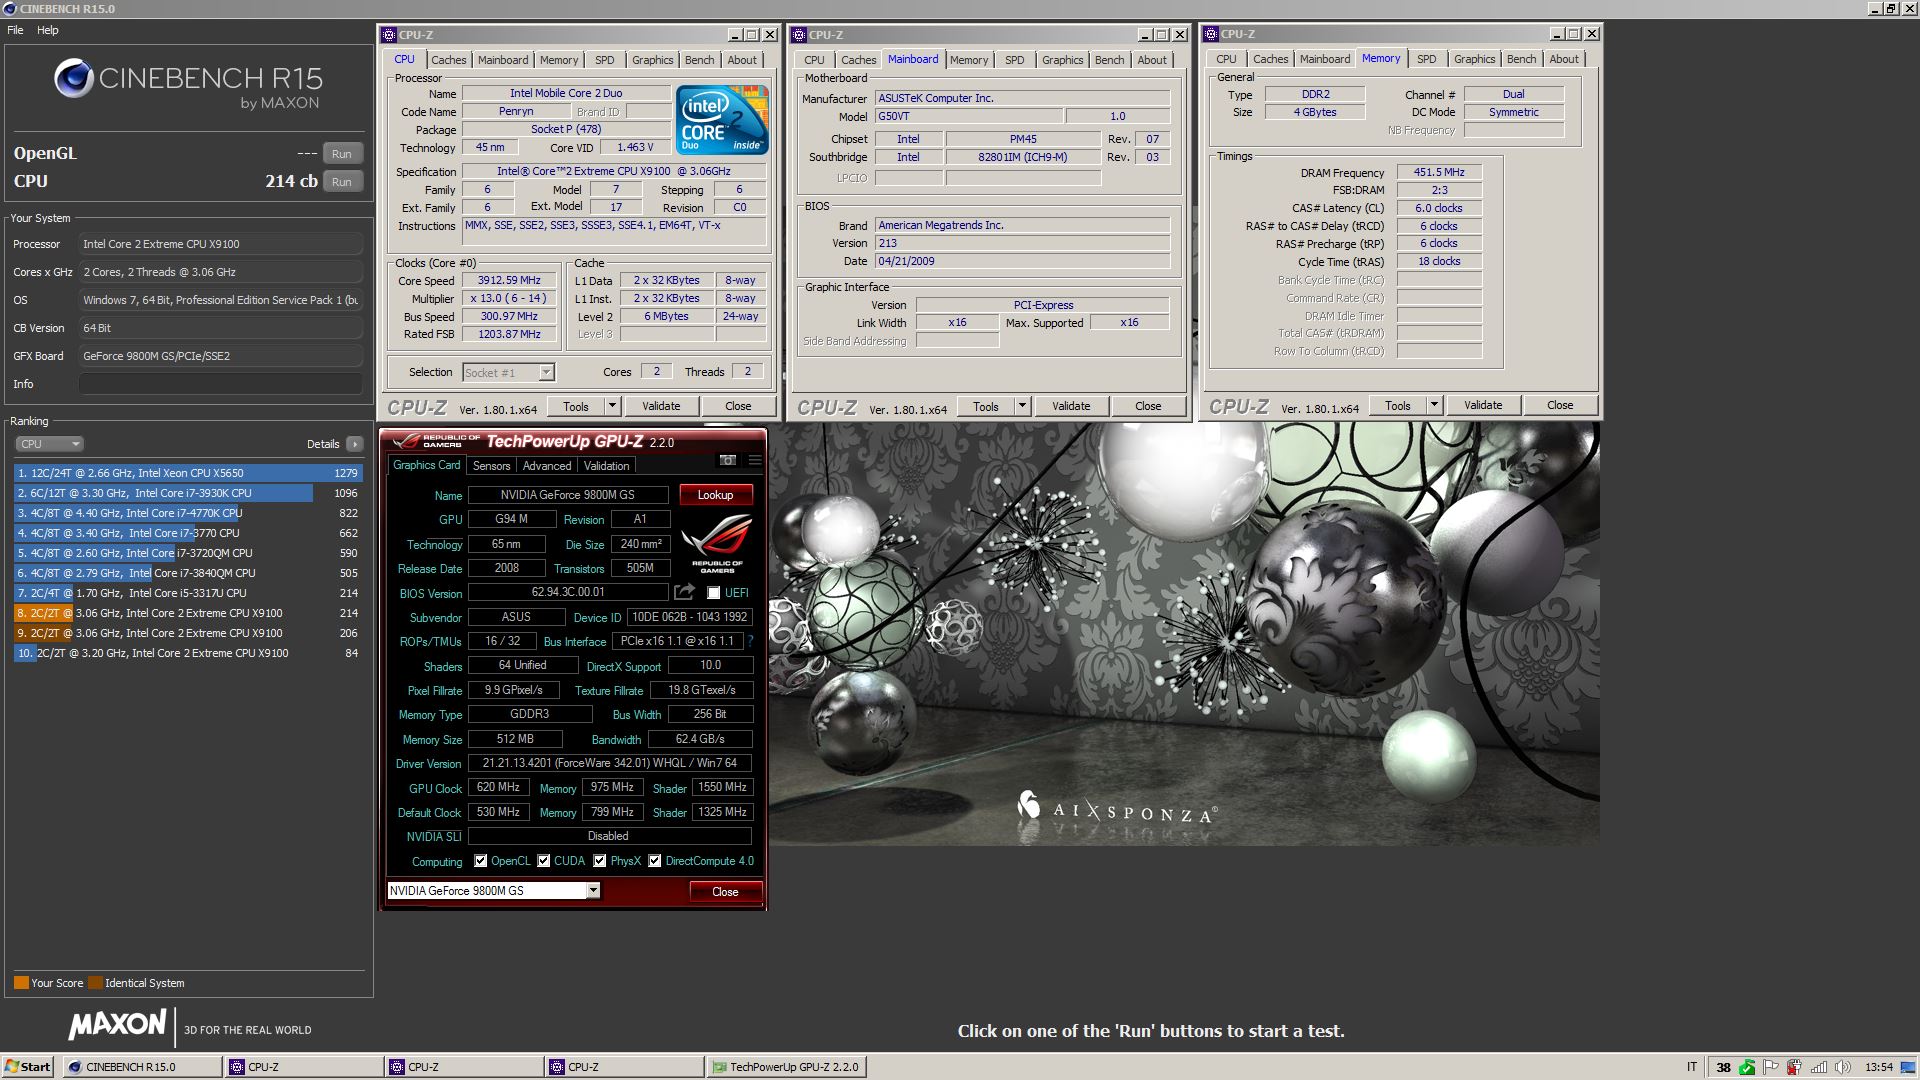Click the battery power plug tray icon
The image size is (1920, 1080).
[x=1795, y=1067]
